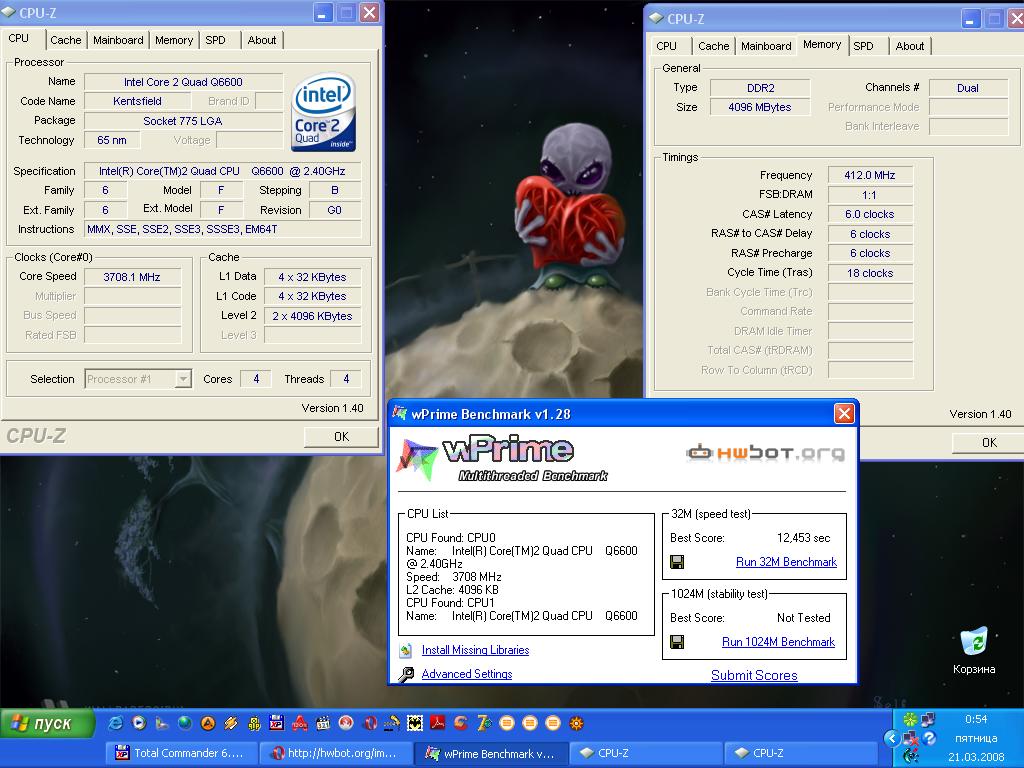Open SPD tab in right CPU-Z window
The width and height of the screenshot is (1024, 768).
[x=863, y=46]
